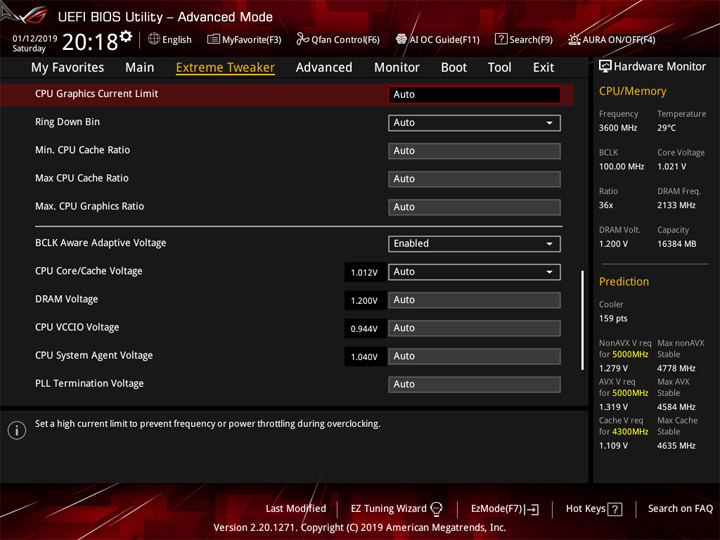Click the settings list vertical scrollbar
This screenshot has height=540, width=720.
click(583, 320)
